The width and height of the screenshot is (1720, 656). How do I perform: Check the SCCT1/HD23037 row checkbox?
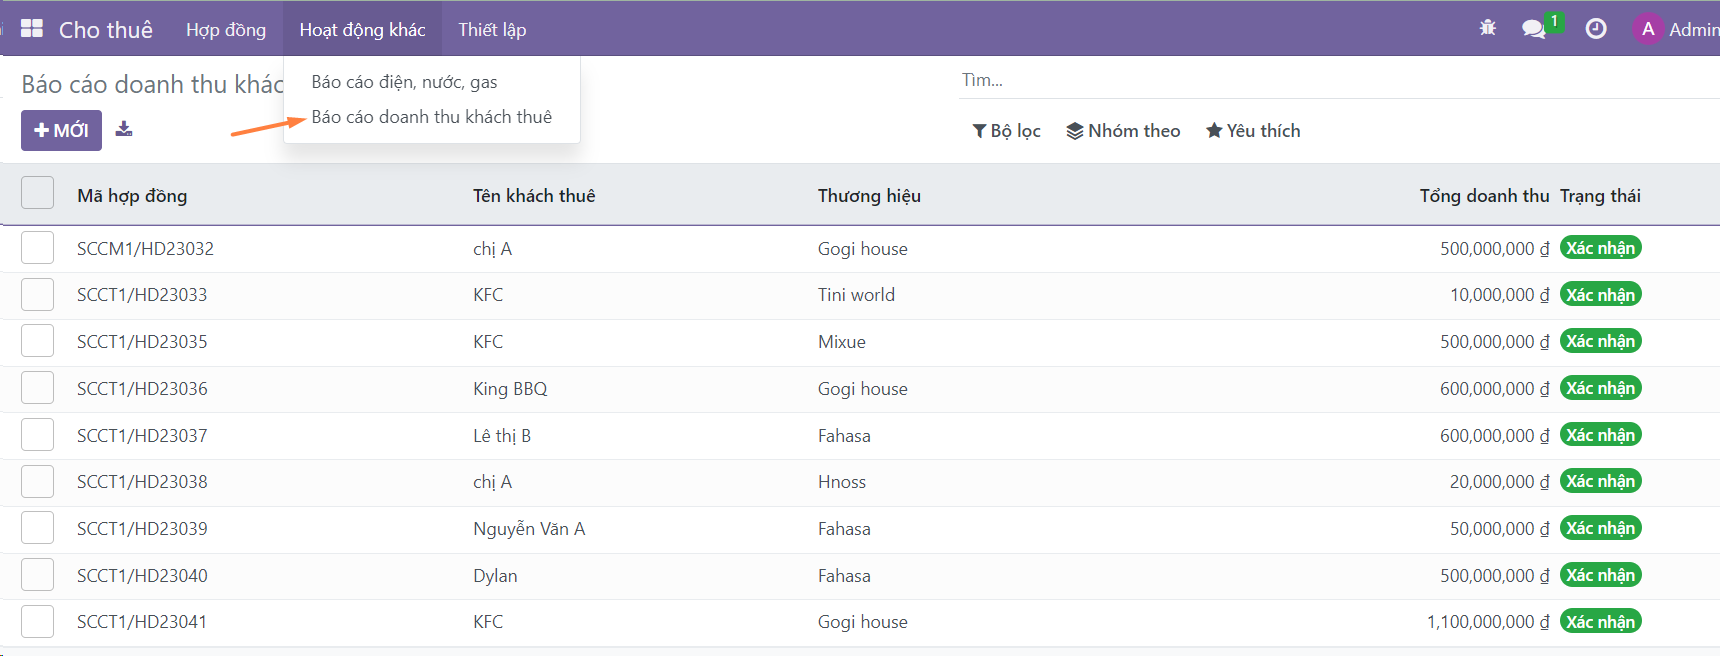pyautogui.click(x=38, y=435)
